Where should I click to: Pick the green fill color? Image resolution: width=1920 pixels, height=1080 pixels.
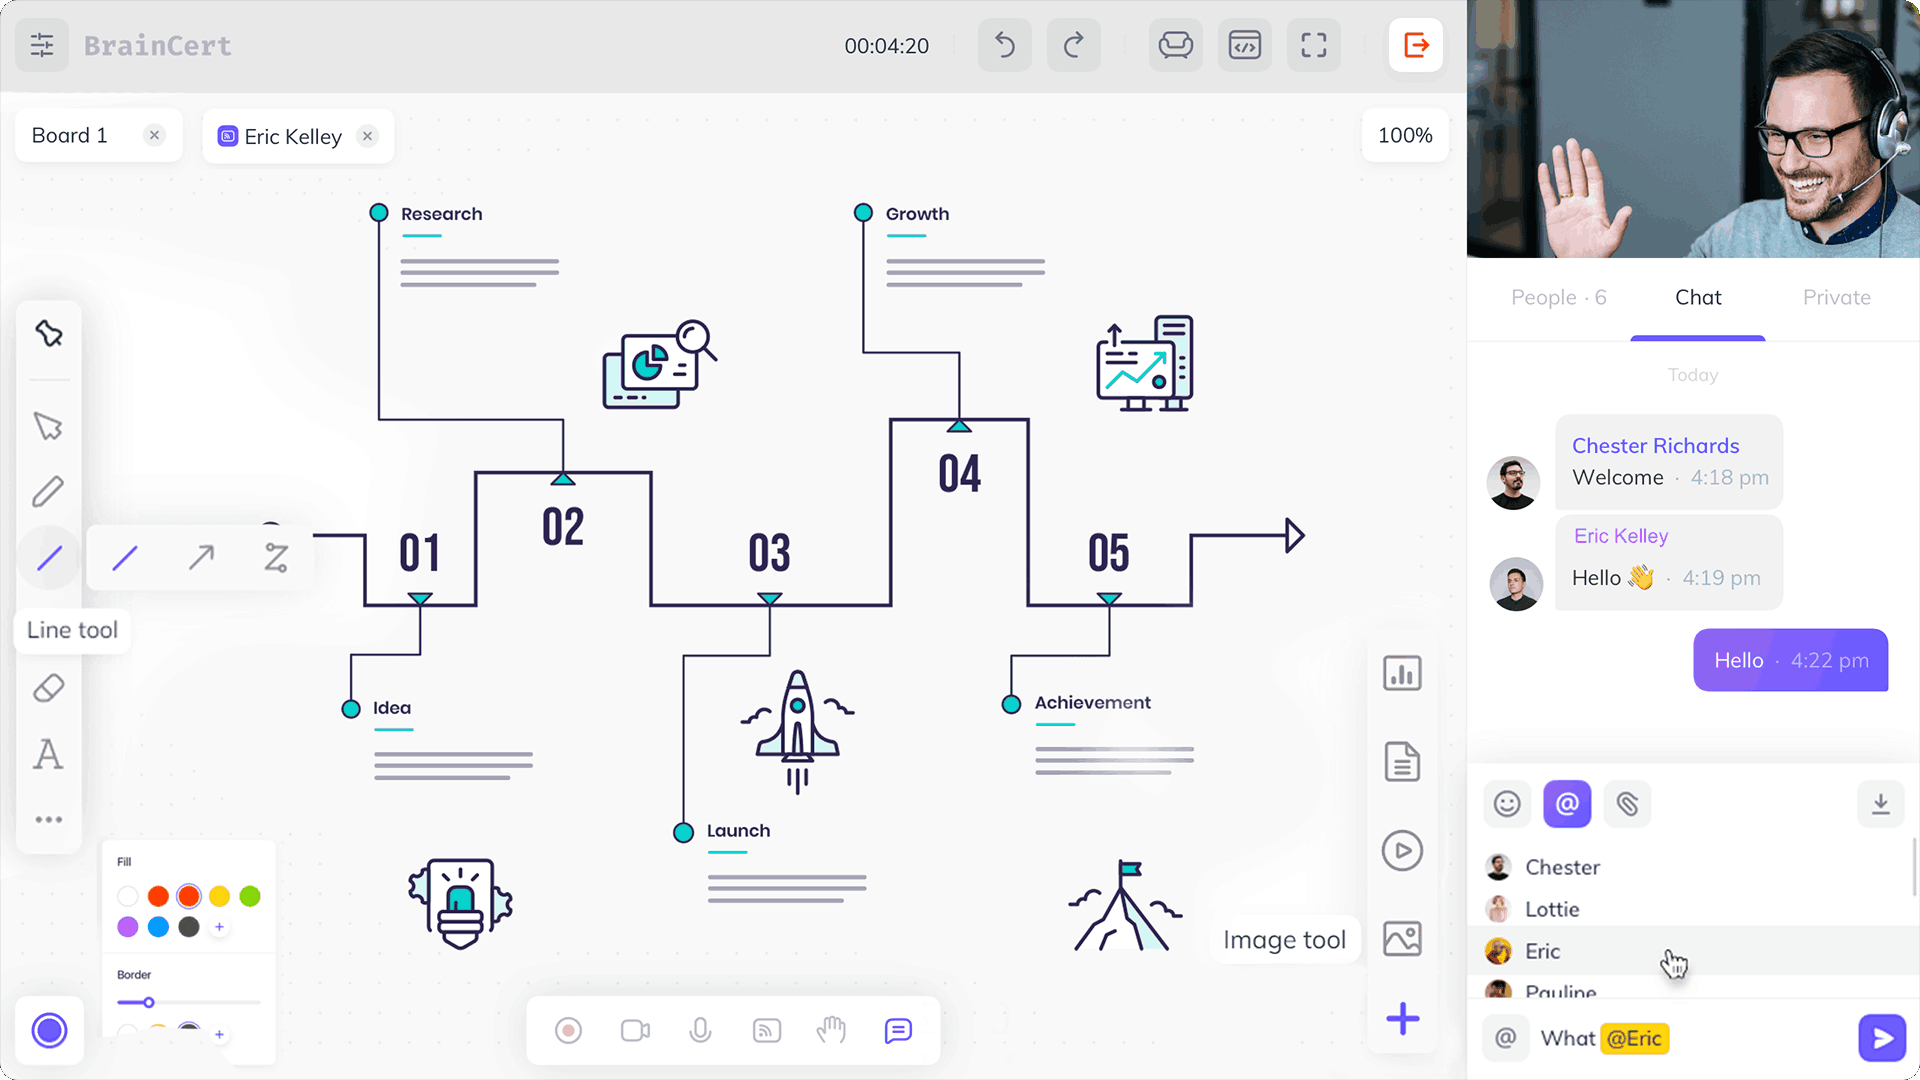click(x=250, y=896)
